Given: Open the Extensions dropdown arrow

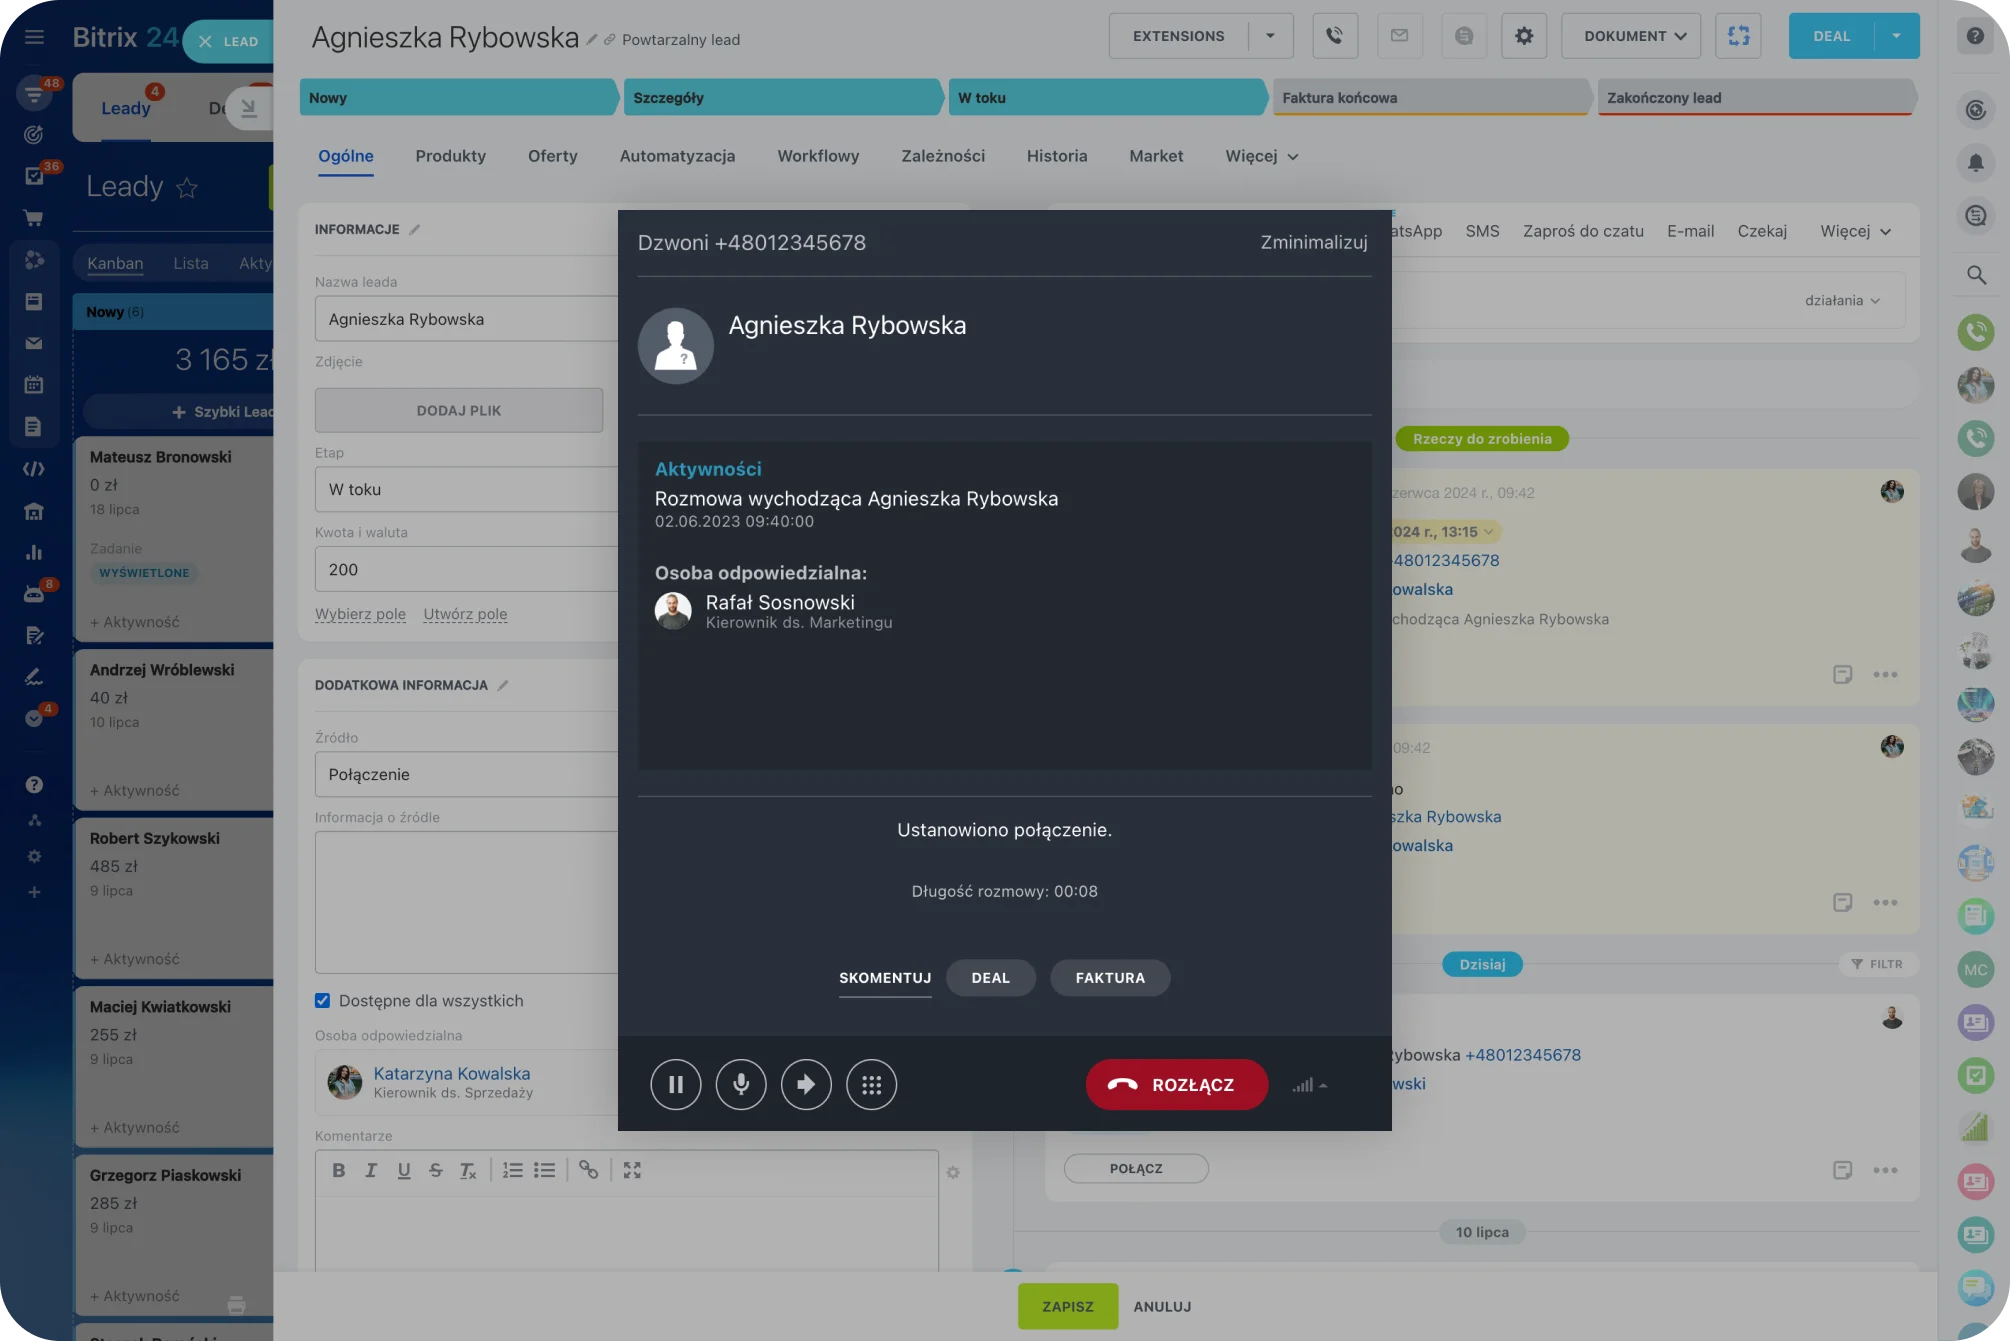Looking at the screenshot, I should pos(1270,36).
